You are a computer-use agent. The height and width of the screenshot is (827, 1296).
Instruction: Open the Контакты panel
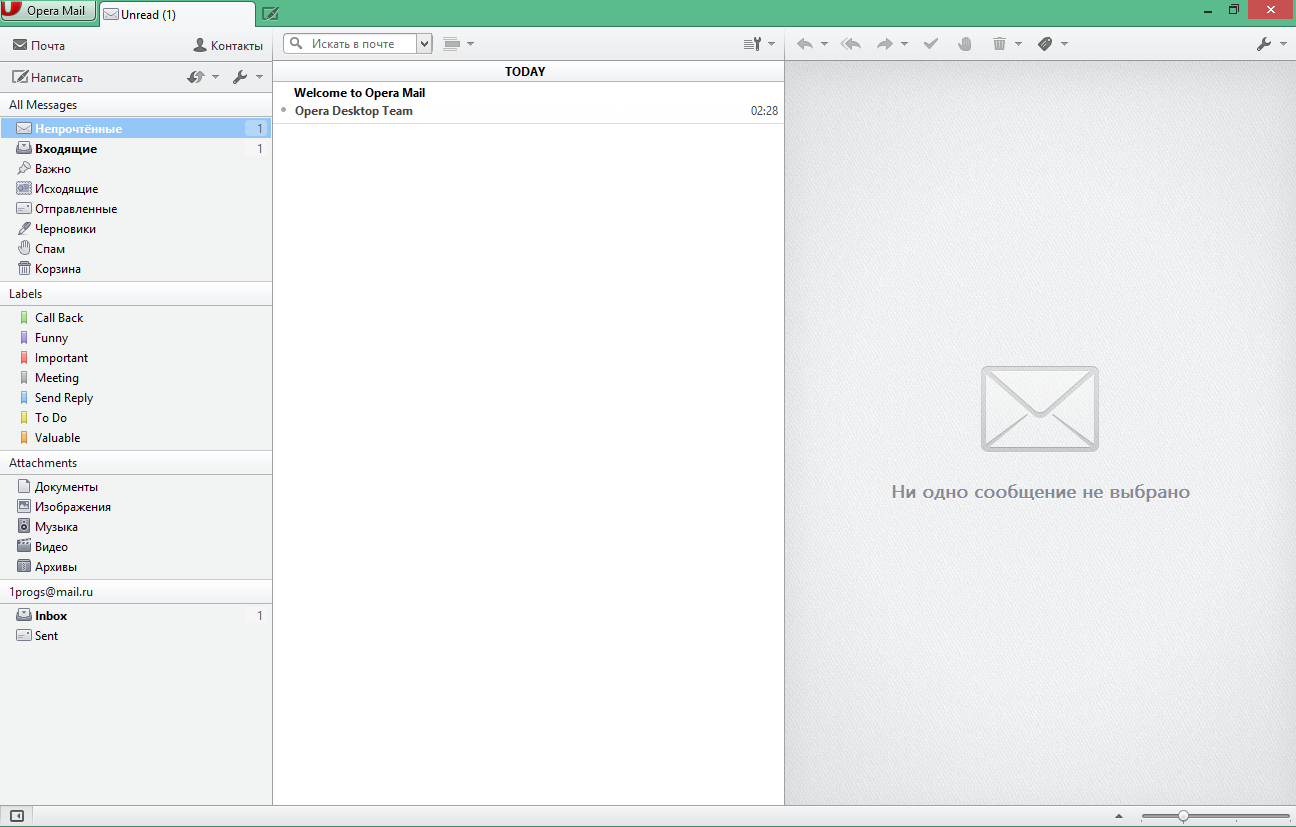coord(228,45)
